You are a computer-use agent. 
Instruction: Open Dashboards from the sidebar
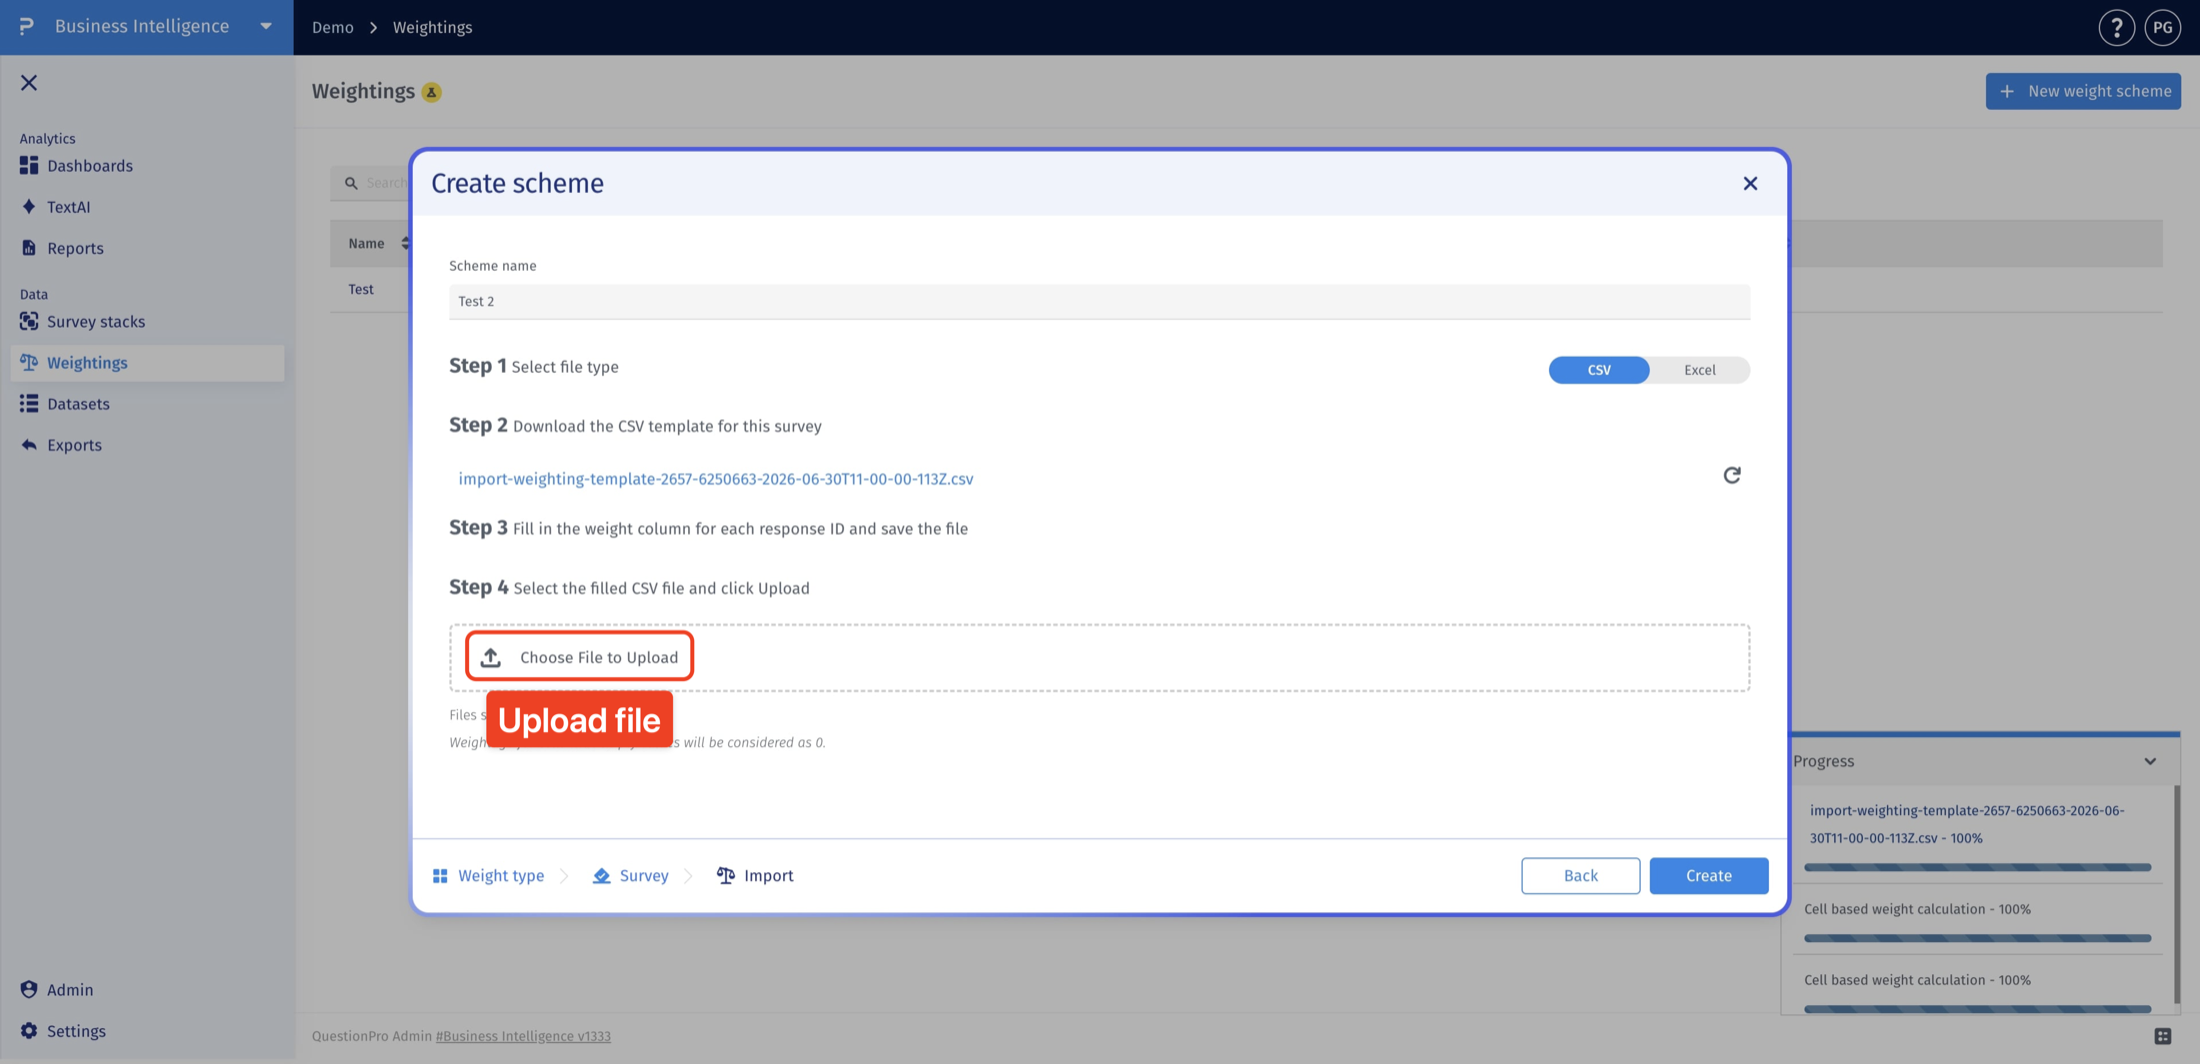tap(89, 166)
